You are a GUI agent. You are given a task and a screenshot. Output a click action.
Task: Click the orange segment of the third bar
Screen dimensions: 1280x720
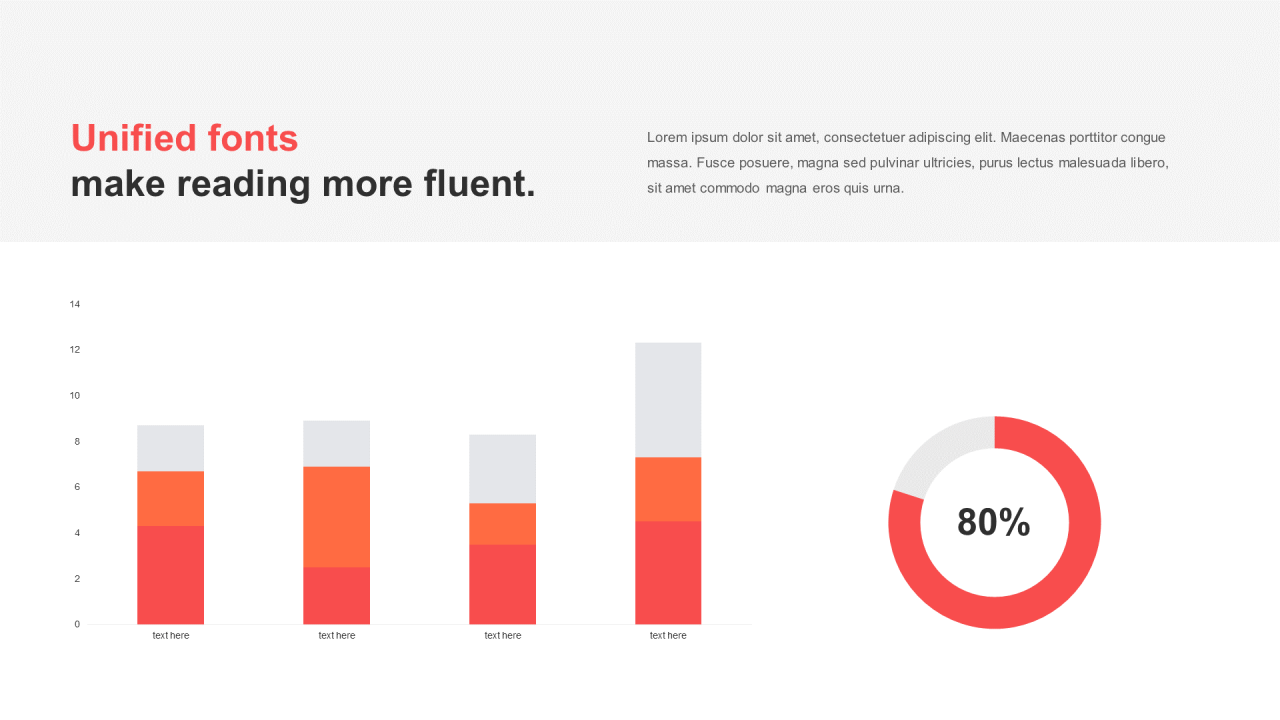502,524
